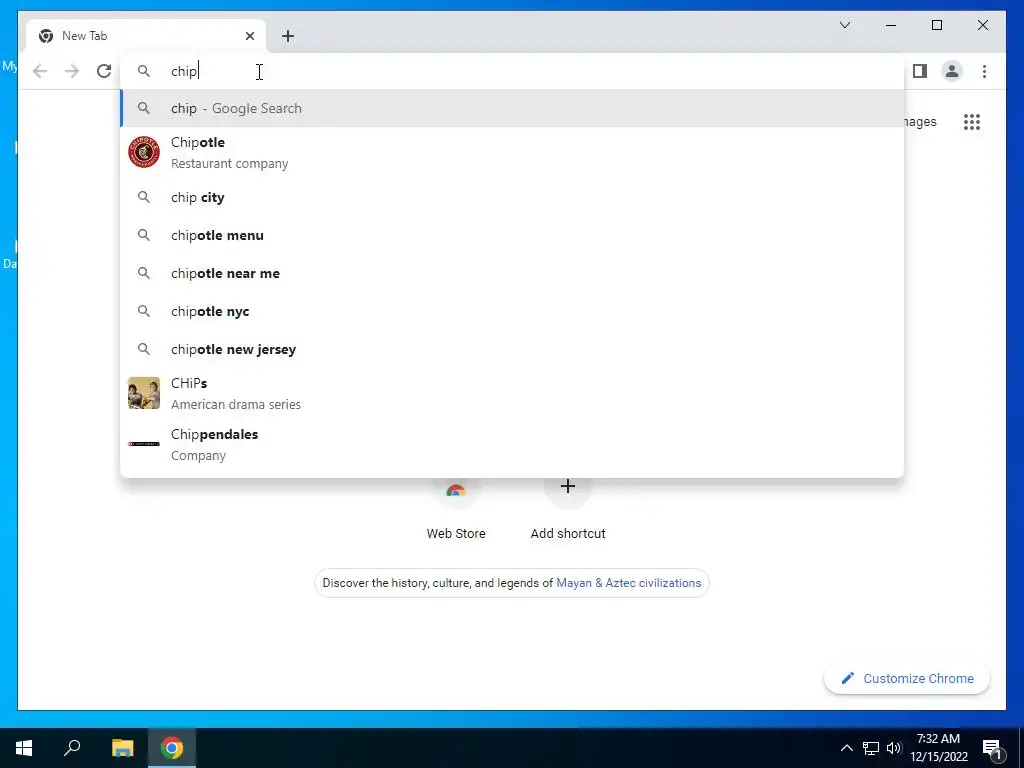The image size is (1024, 768).
Task: Click in the address bar text 'chip'
Action: pyautogui.click(x=184, y=71)
